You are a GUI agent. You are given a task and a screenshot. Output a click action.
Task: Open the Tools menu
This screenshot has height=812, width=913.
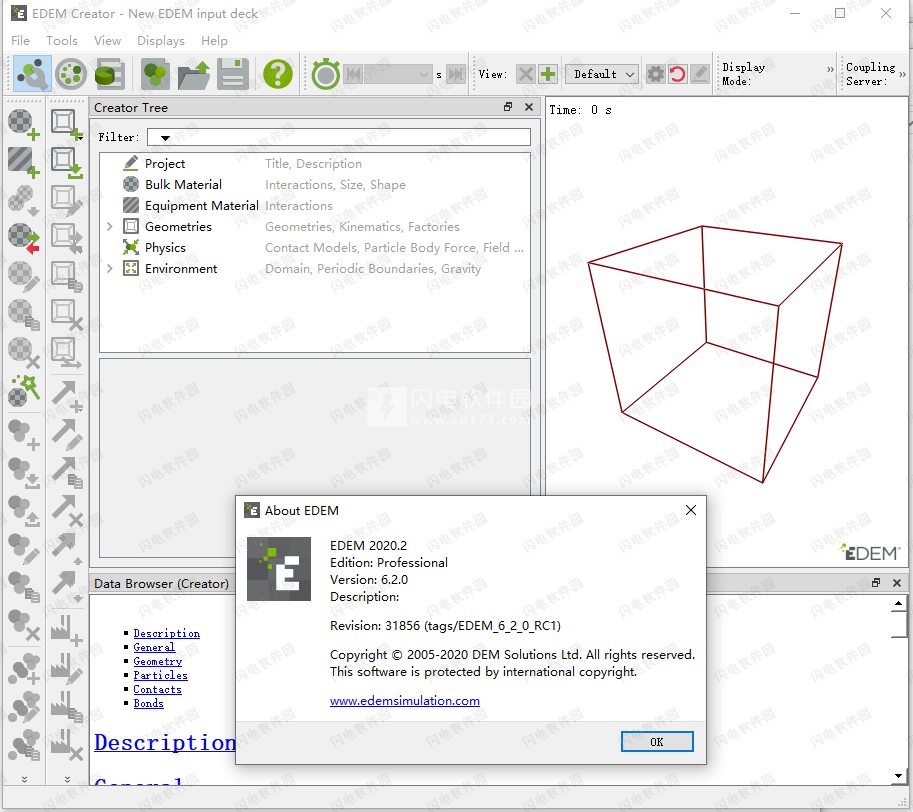click(62, 41)
